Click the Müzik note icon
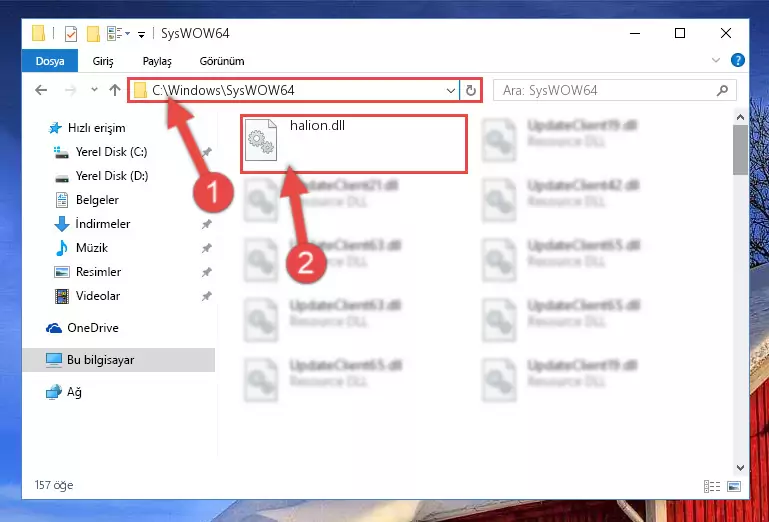 point(61,248)
